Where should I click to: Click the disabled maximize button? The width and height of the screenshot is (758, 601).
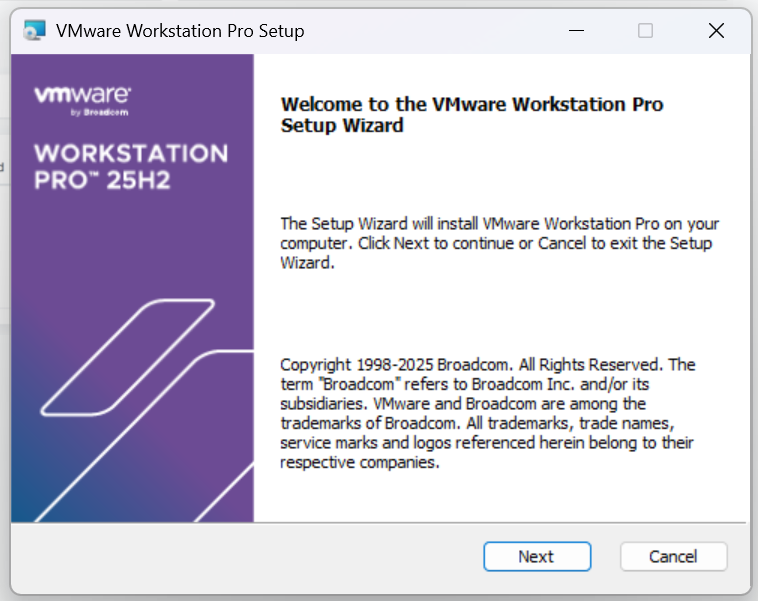[645, 30]
